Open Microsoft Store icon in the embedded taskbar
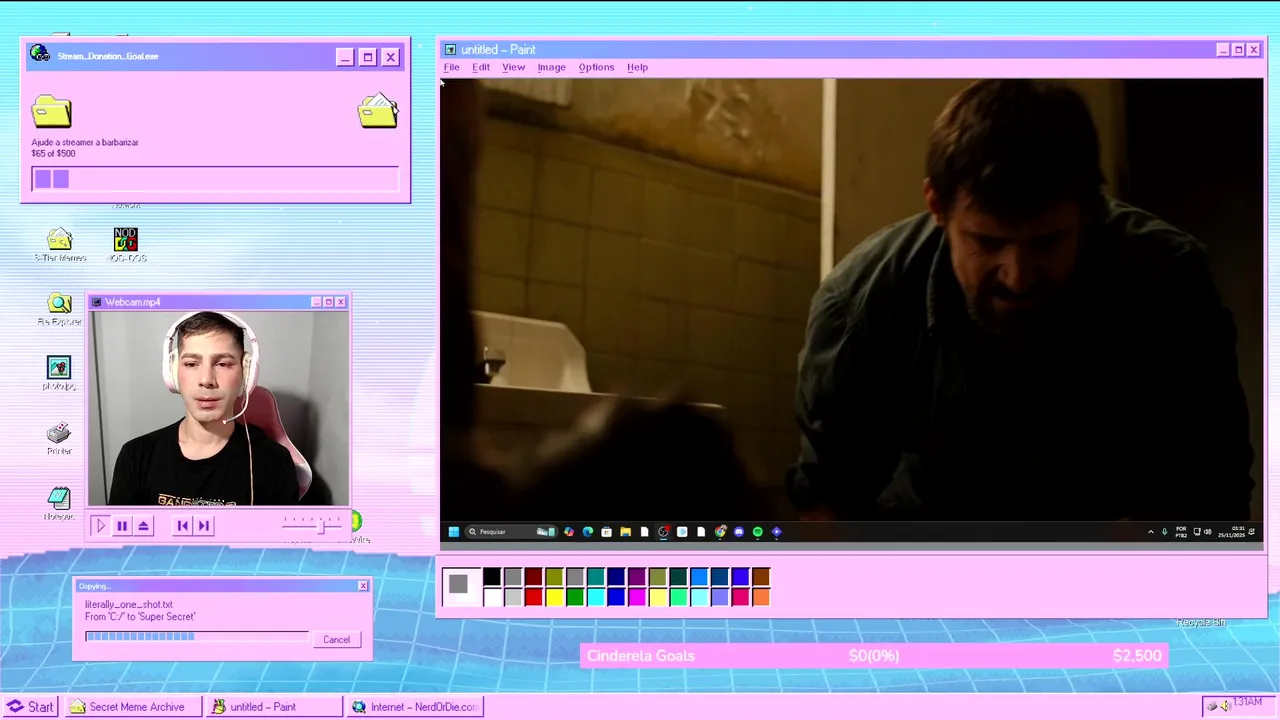Screen dimensions: 1280x720 point(606,532)
